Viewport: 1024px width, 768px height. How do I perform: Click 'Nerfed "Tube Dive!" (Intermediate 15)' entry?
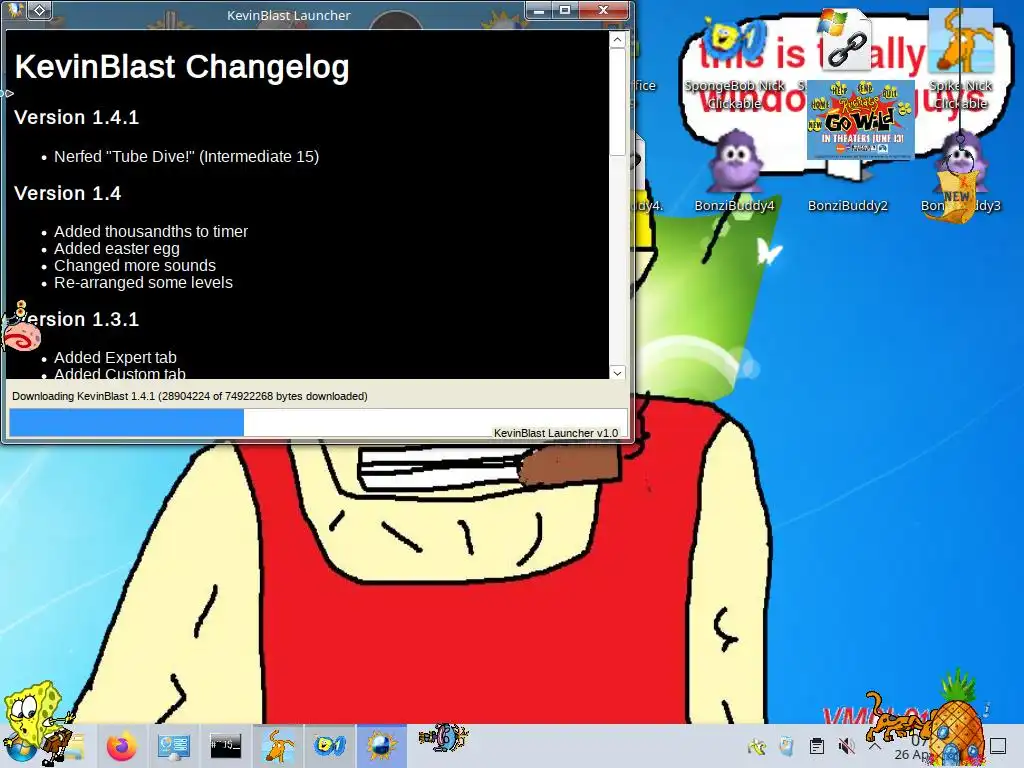pos(186,157)
